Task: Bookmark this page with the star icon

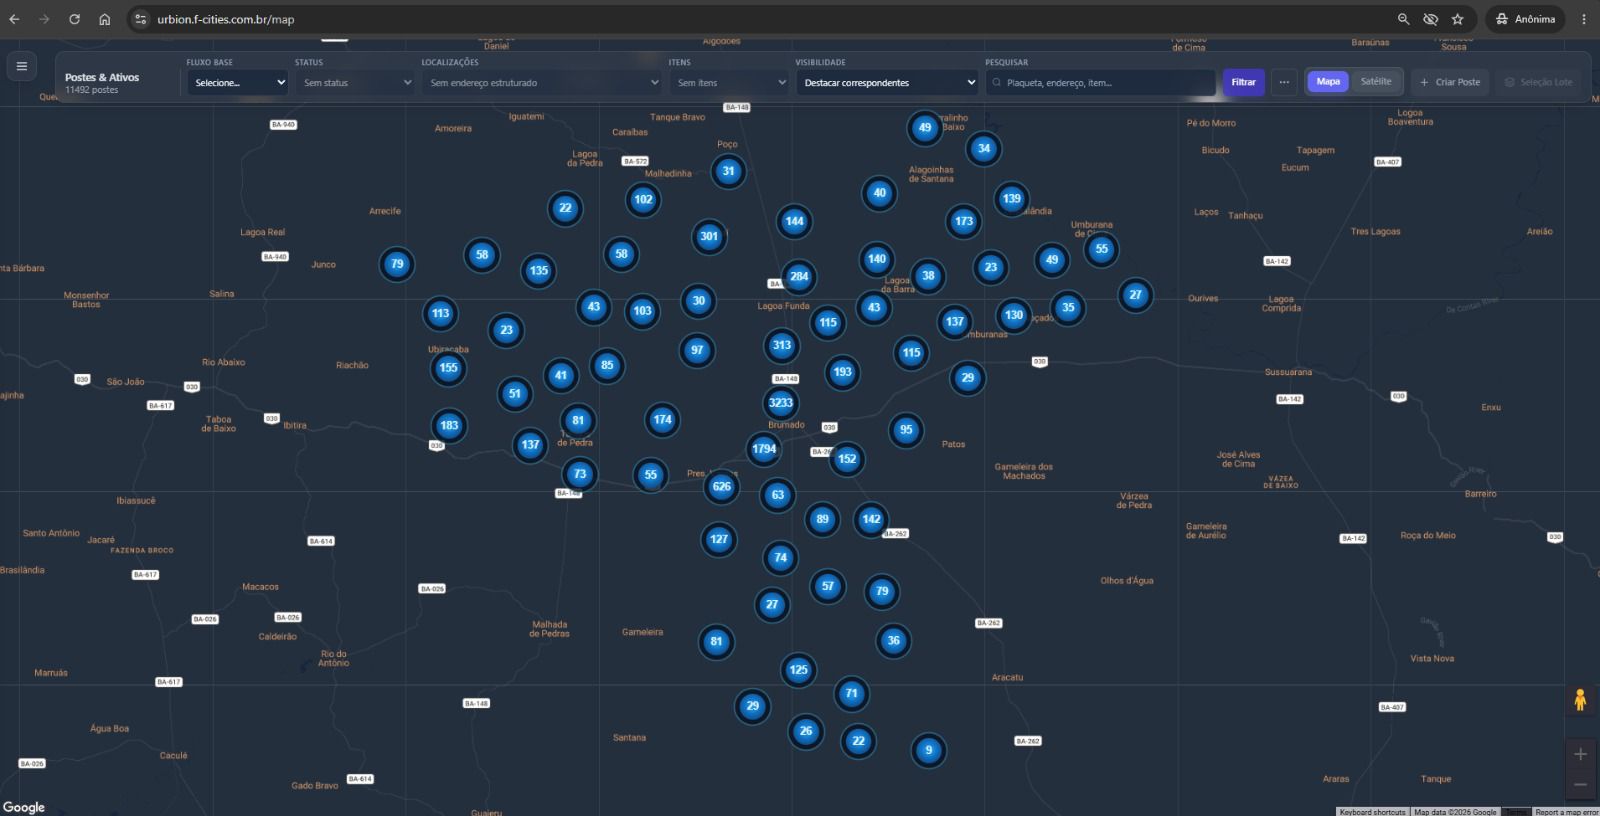Action: pyautogui.click(x=1458, y=19)
